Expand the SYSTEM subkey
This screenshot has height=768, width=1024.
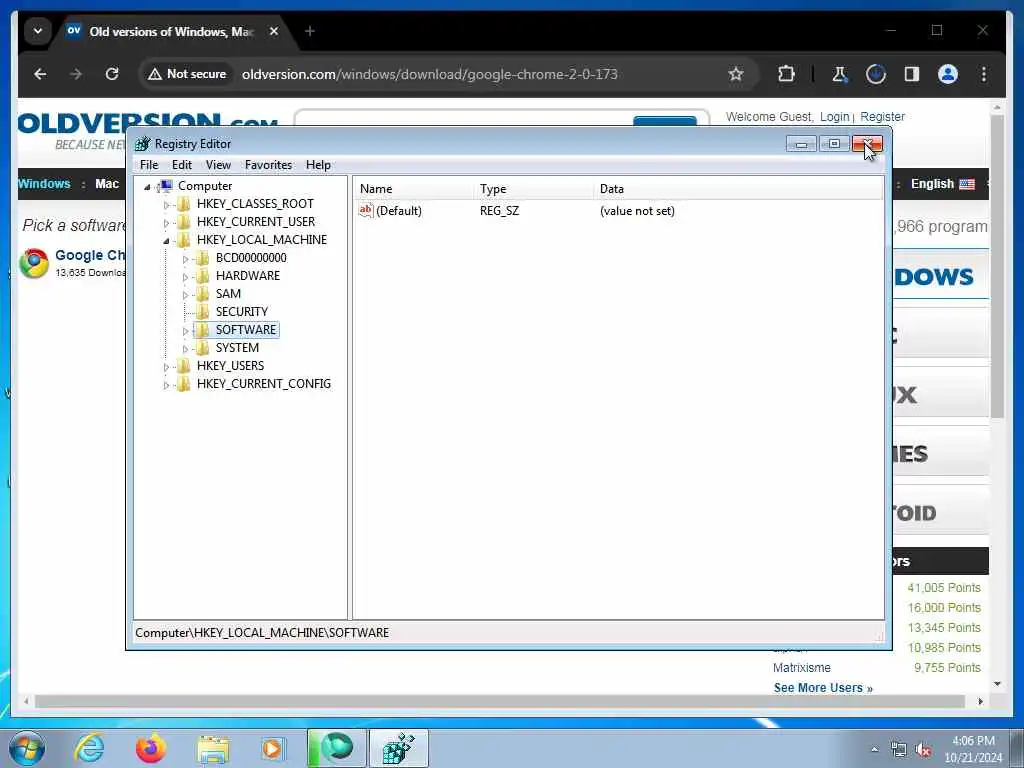point(185,349)
